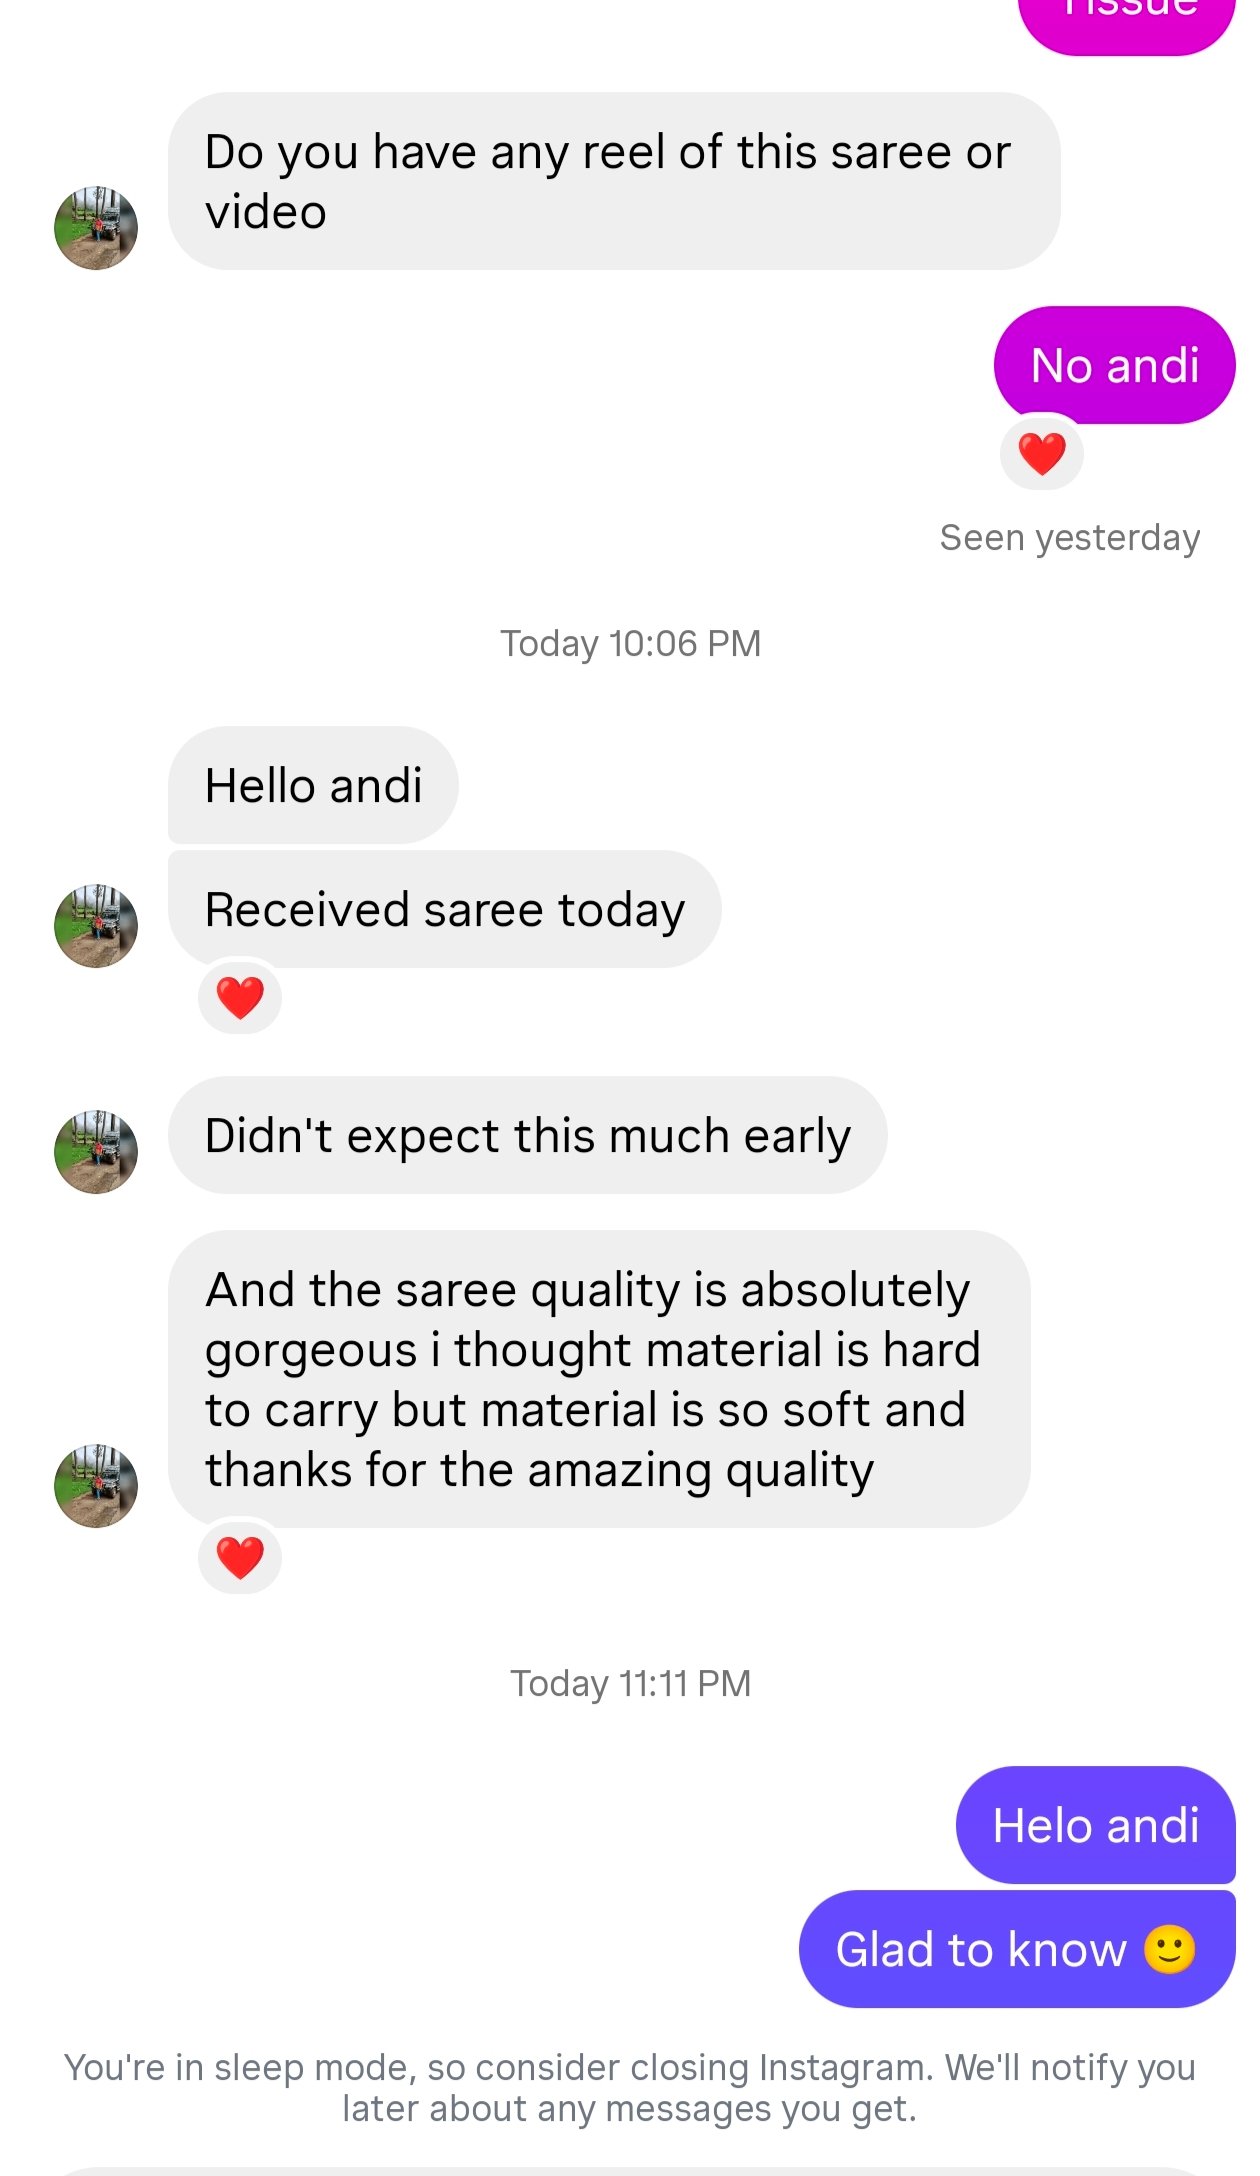The width and height of the screenshot is (1260, 2176).
Task: Select 'Didn't expect this much early' message
Action: tap(527, 1135)
